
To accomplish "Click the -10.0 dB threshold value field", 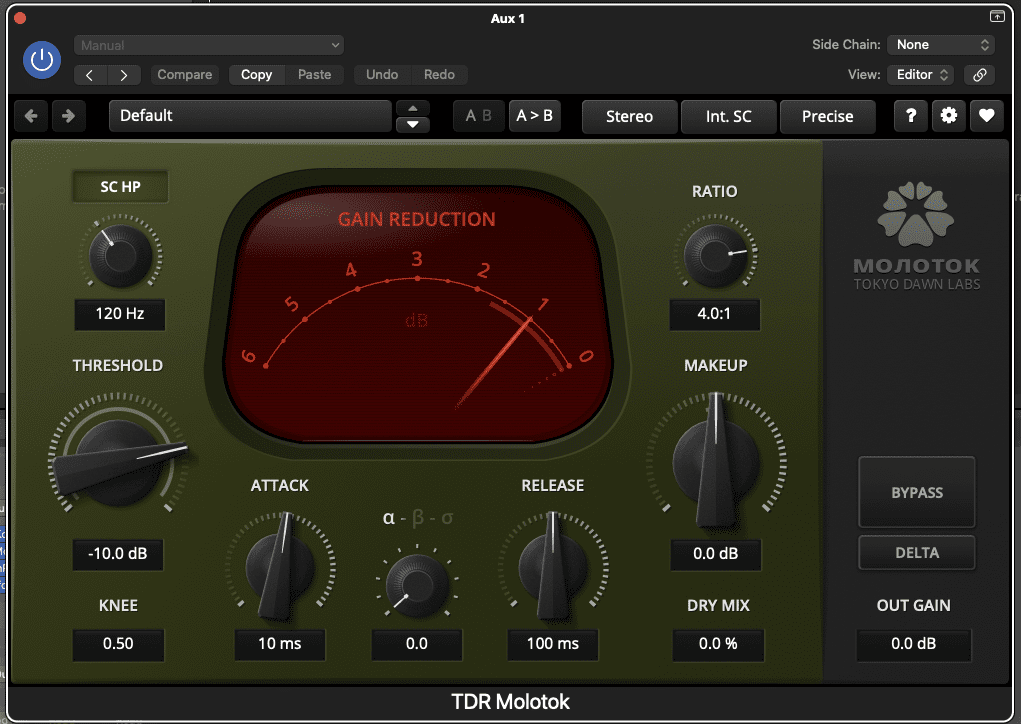I will 118,554.
